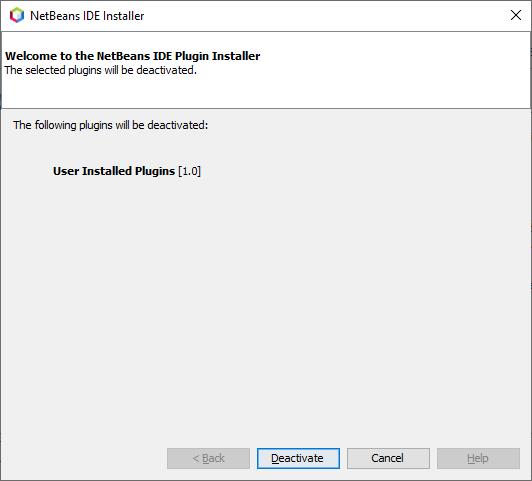
Task: Click the selected plugins subtitle text
Action: (x=101, y=70)
